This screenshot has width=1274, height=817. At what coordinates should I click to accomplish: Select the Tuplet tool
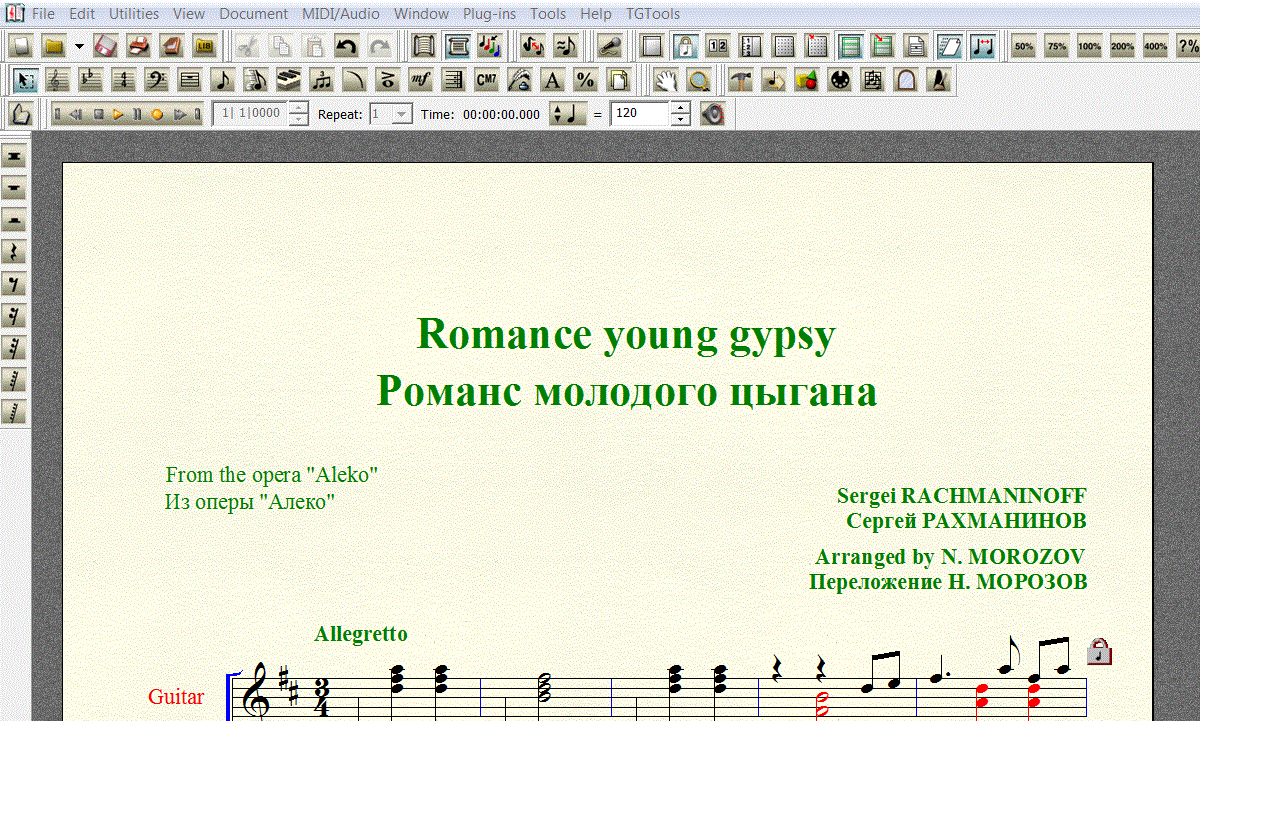pos(322,80)
